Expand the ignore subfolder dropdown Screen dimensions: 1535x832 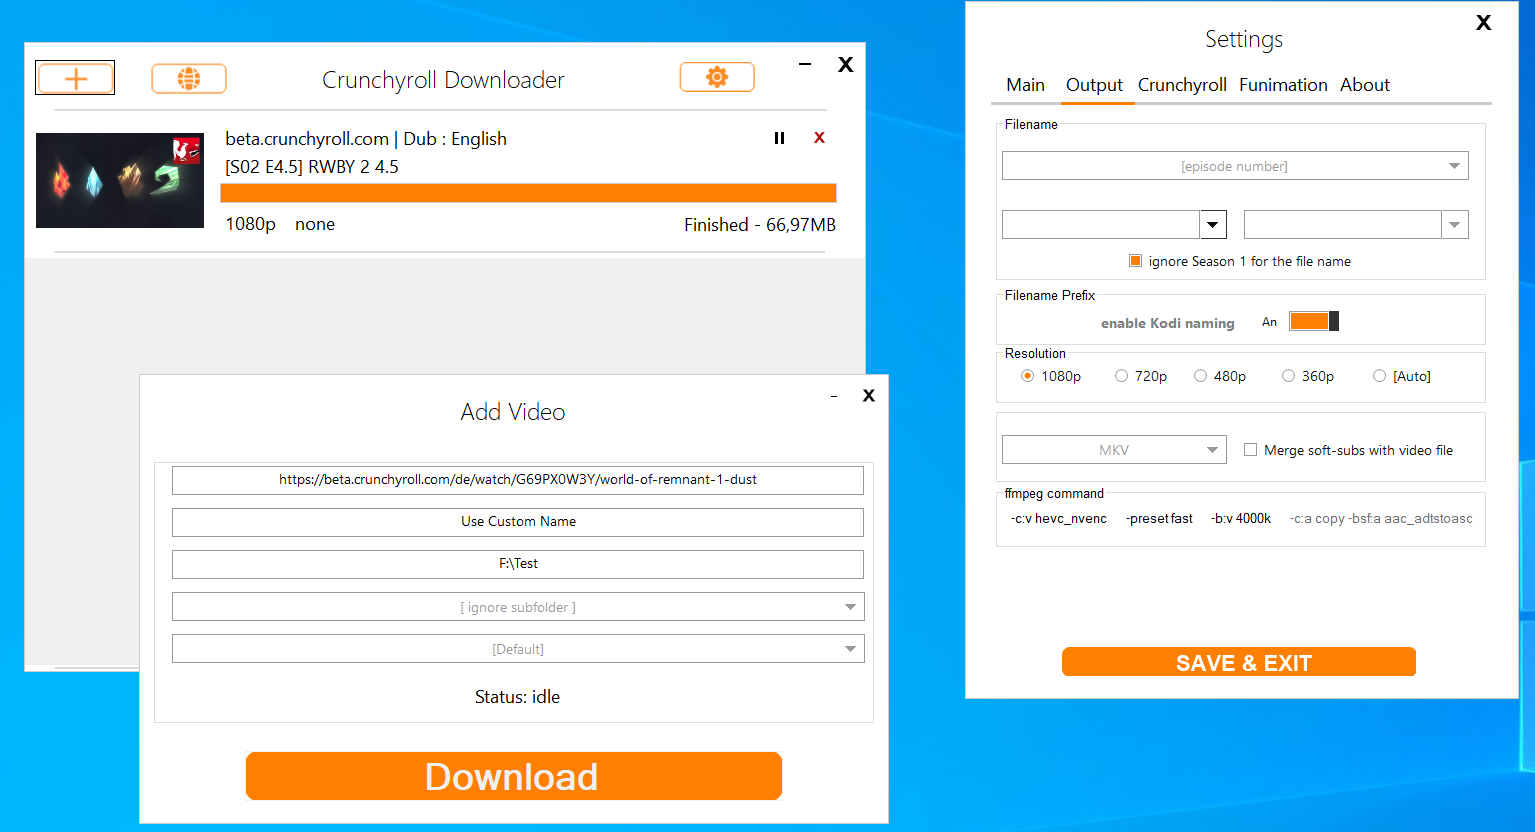850,607
